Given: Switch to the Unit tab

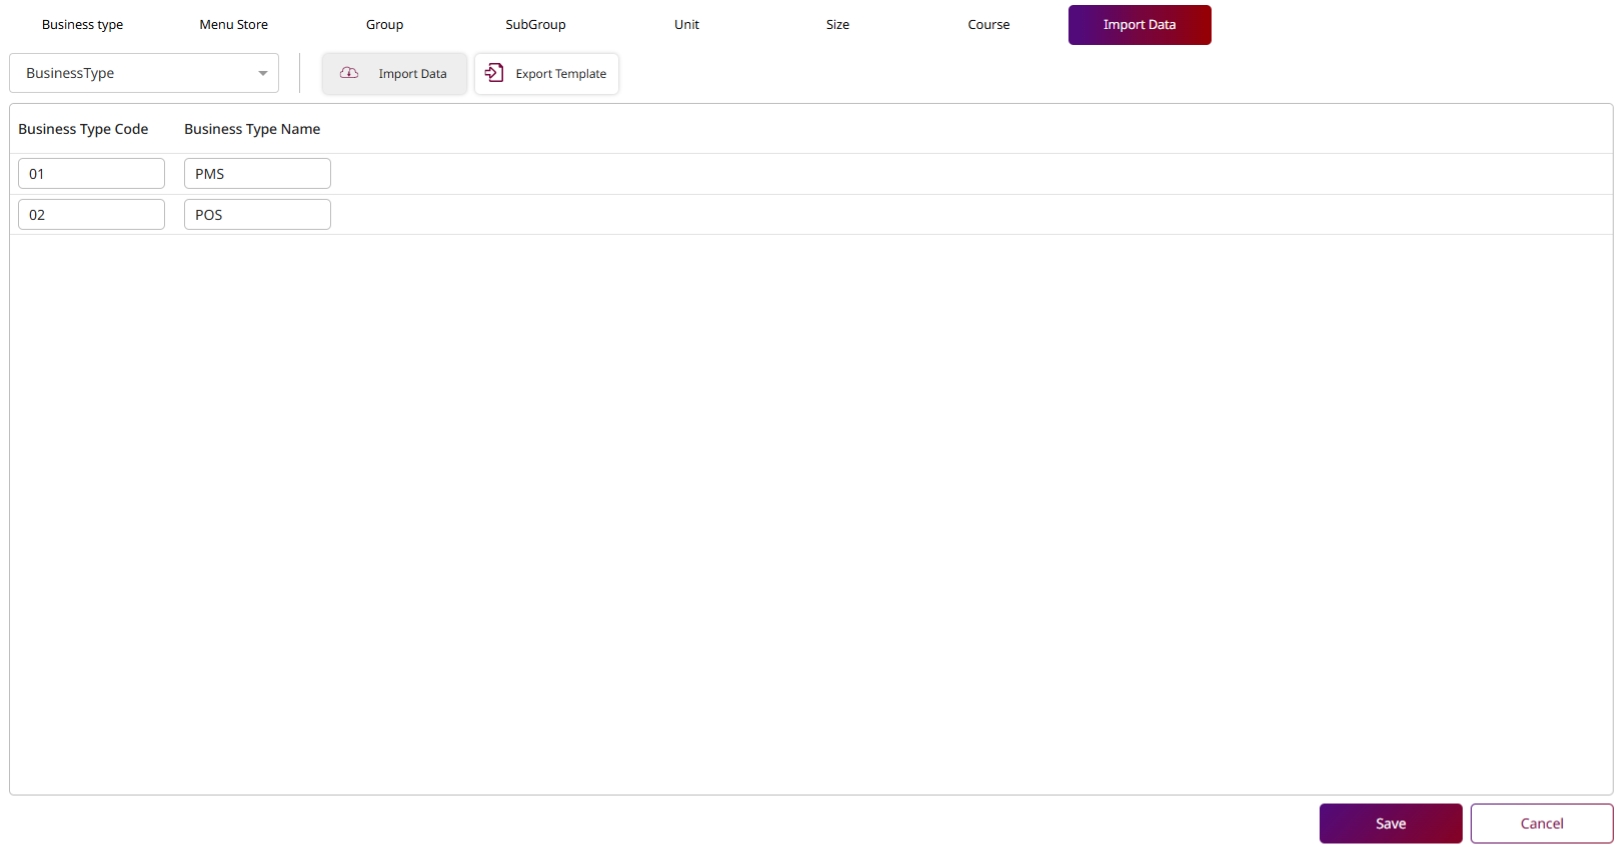Looking at the screenshot, I should [x=687, y=25].
